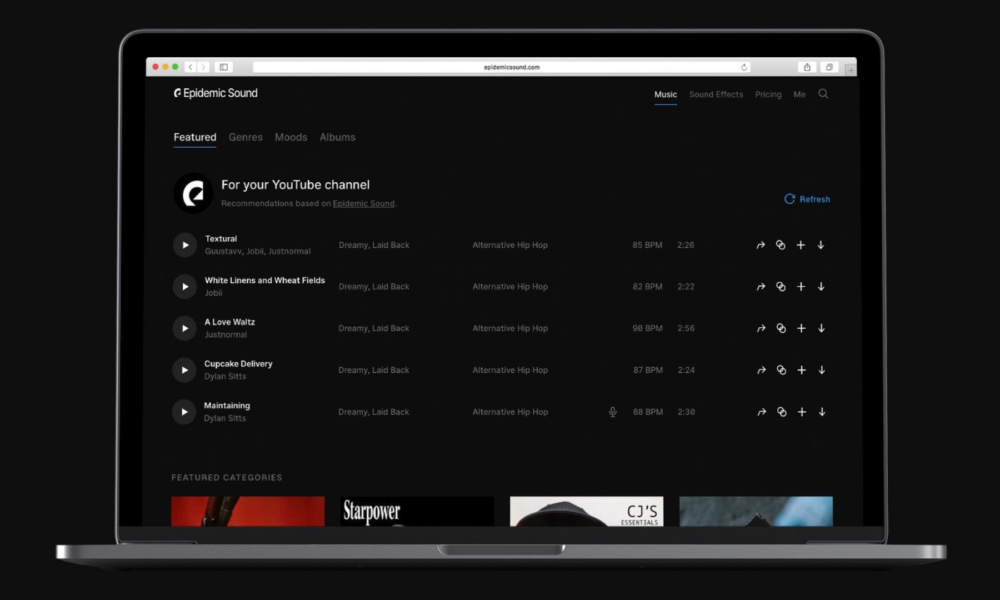Open the site search

tap(823, 94)
